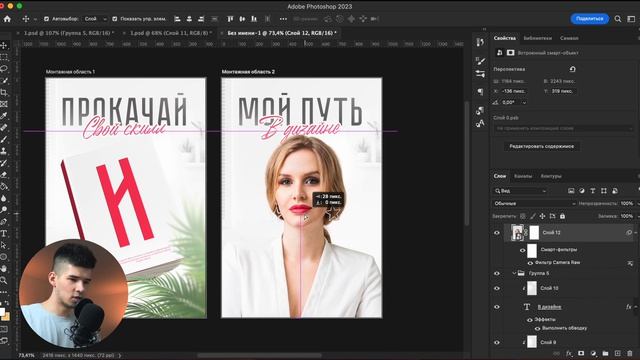Create new adjustment layer icon at bottom
Image resolution: width=640 pixels, height=360 pixels.
593,353
